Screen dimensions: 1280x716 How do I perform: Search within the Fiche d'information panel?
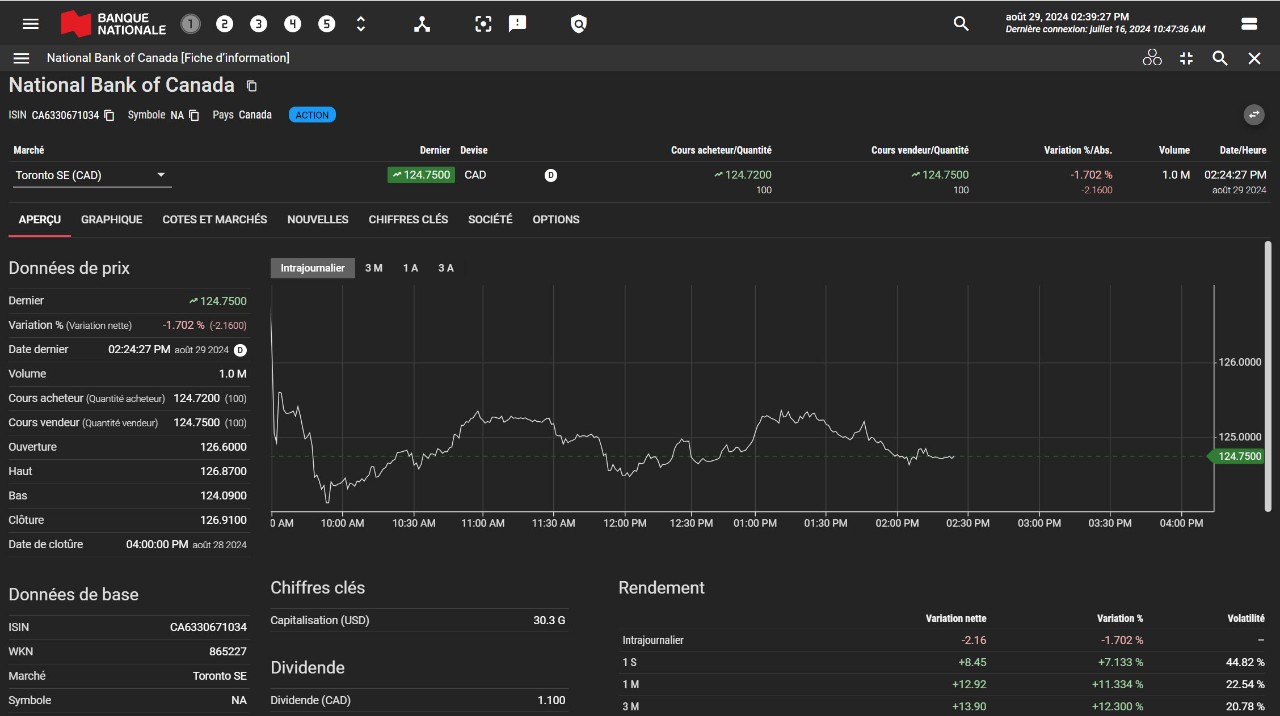click(1220, 58)
